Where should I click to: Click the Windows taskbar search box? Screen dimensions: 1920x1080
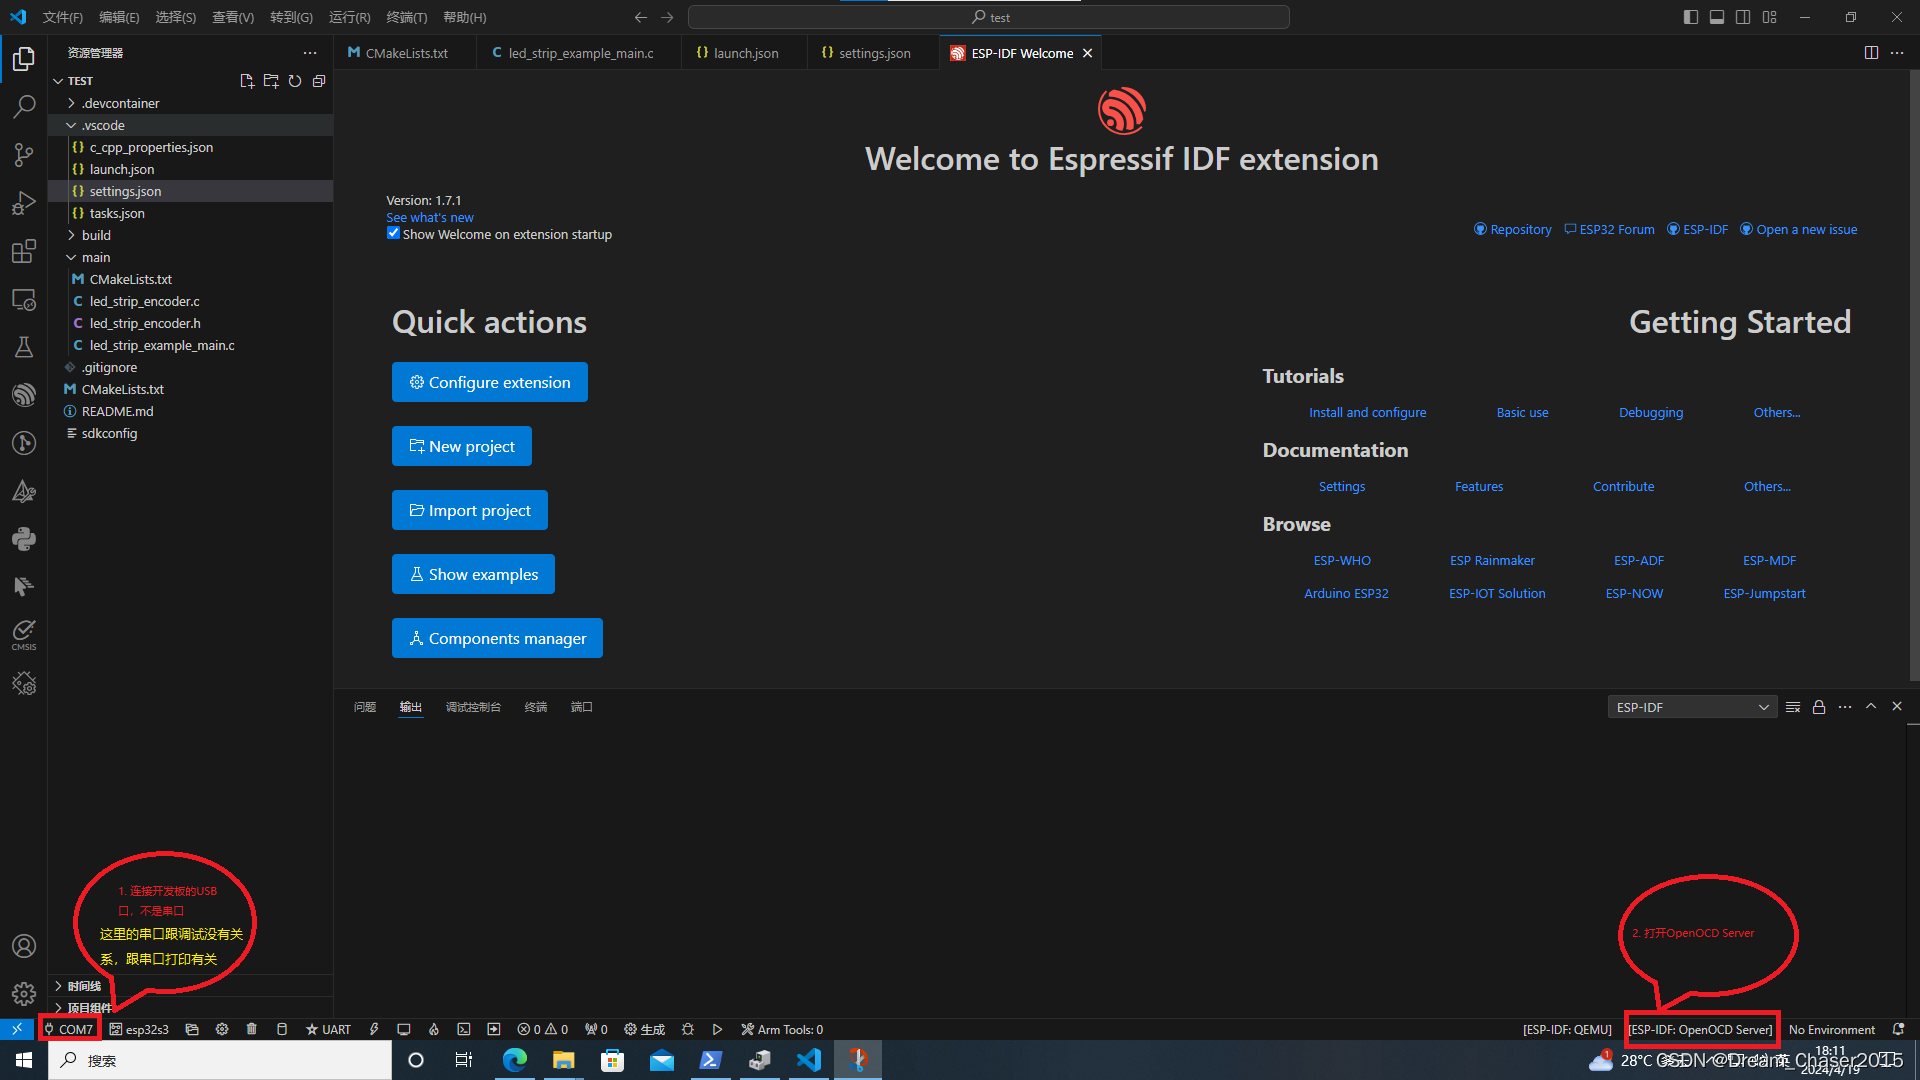220,1060
